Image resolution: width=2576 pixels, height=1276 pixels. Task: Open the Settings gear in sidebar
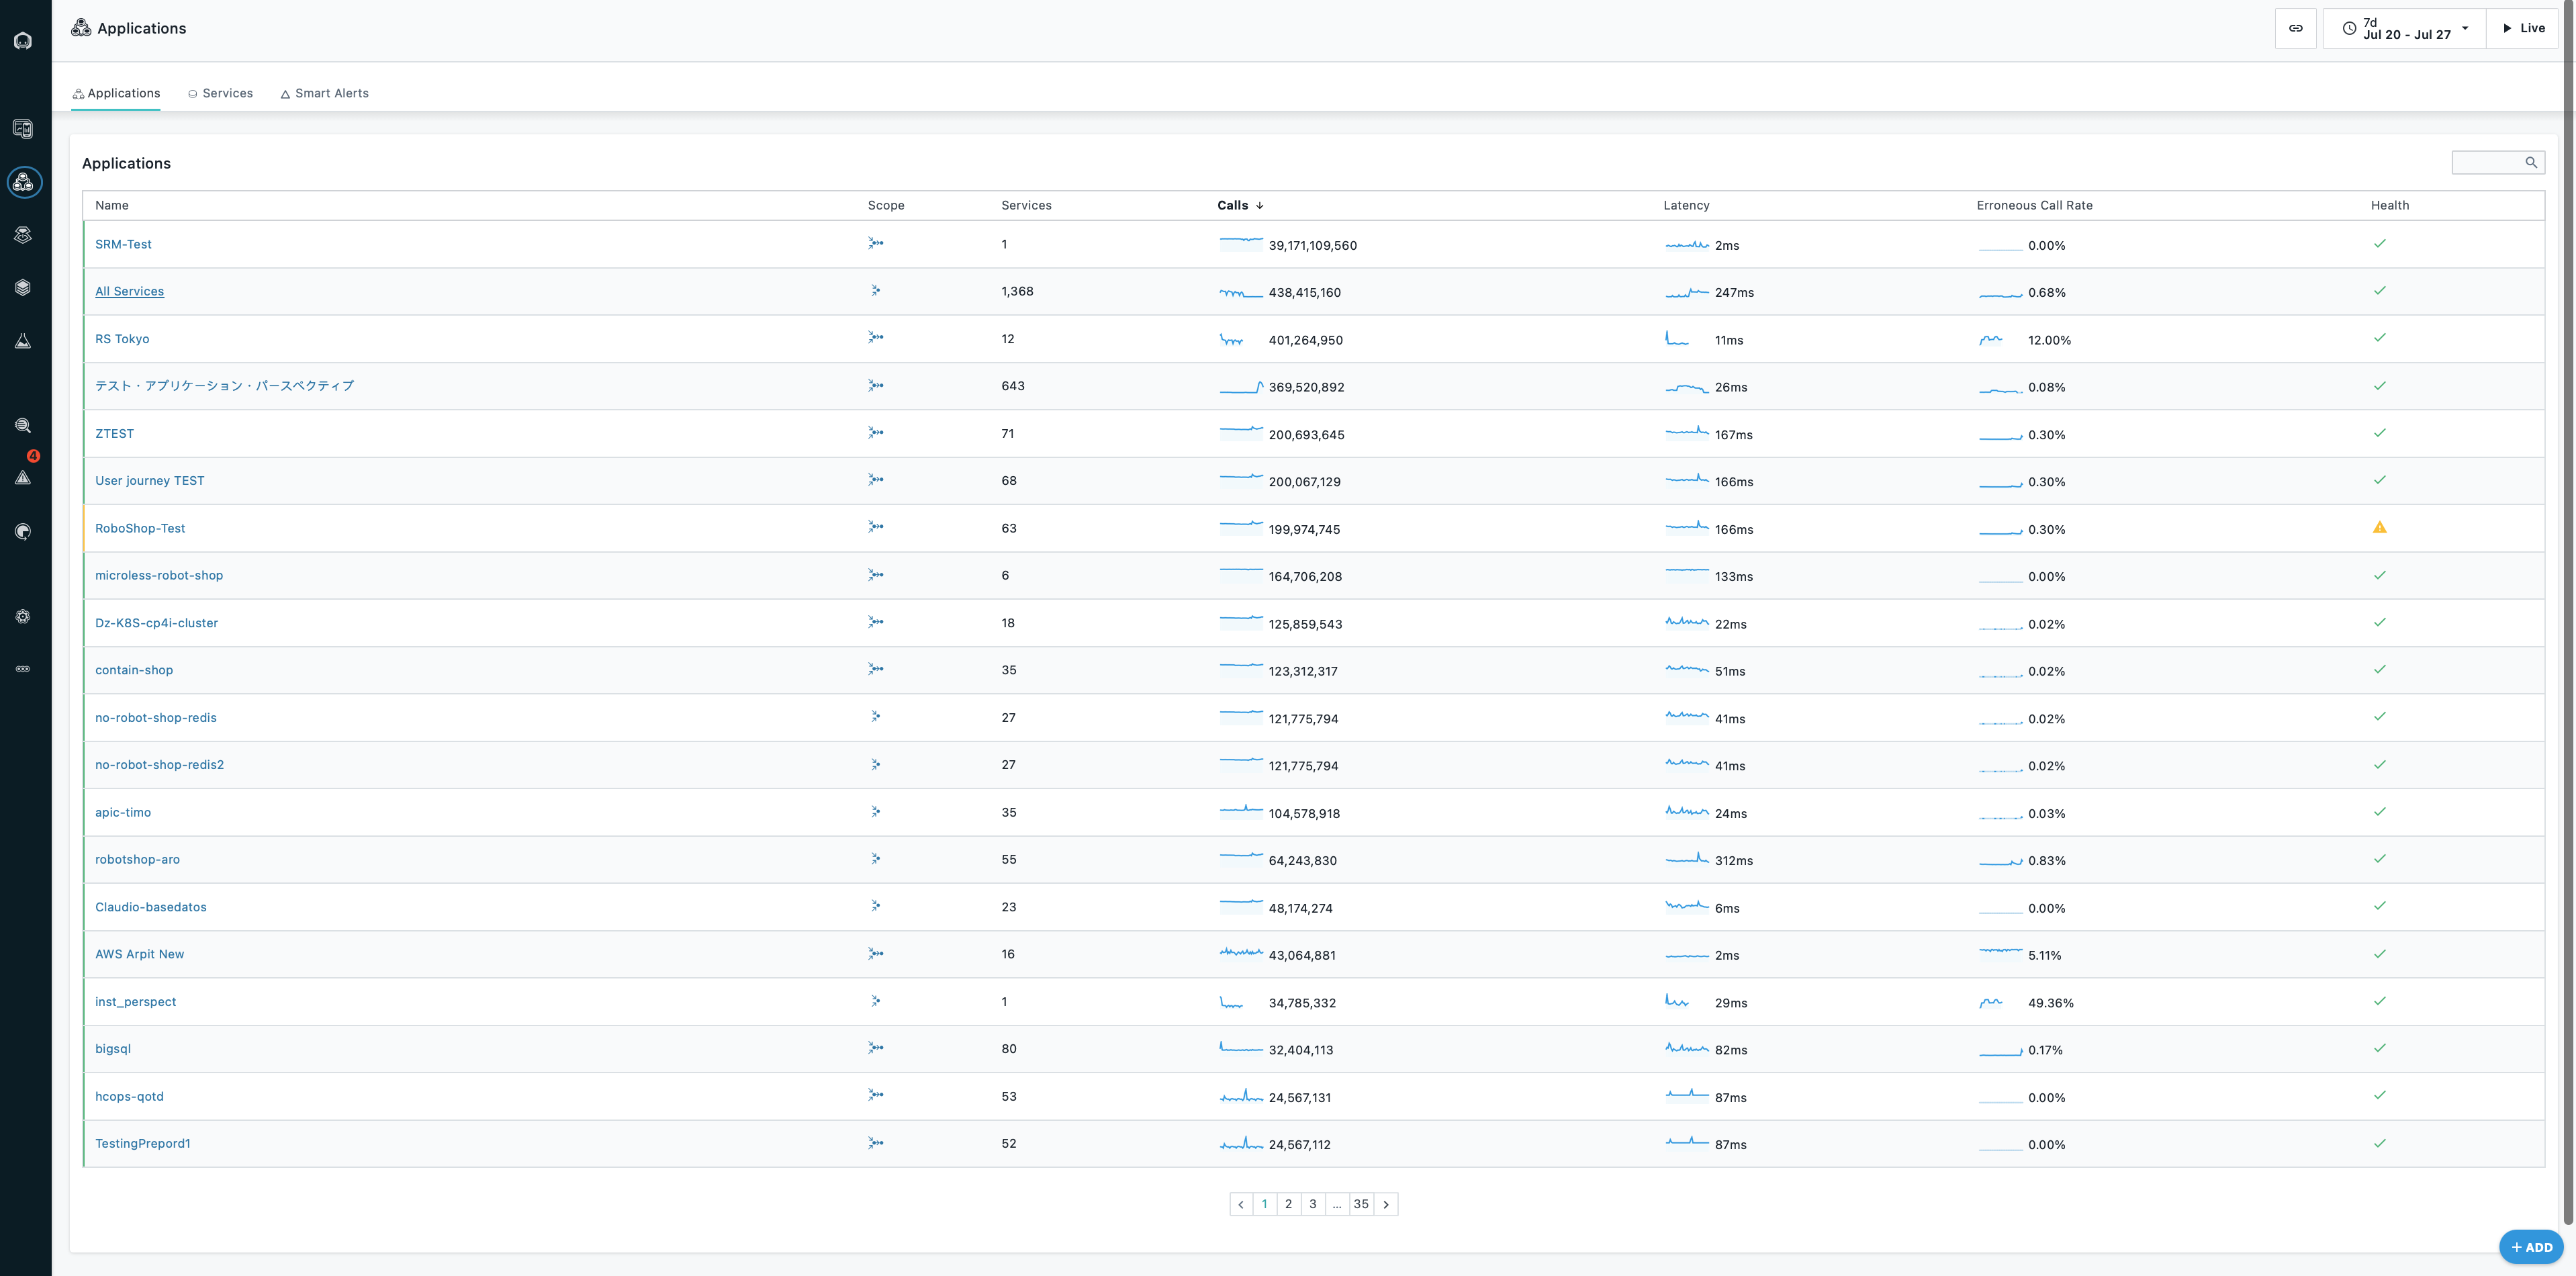(23, 616)
